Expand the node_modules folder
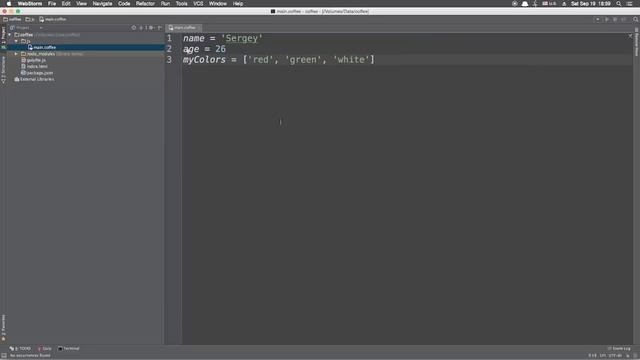The image size is (640, 360). tap(16, 54)
